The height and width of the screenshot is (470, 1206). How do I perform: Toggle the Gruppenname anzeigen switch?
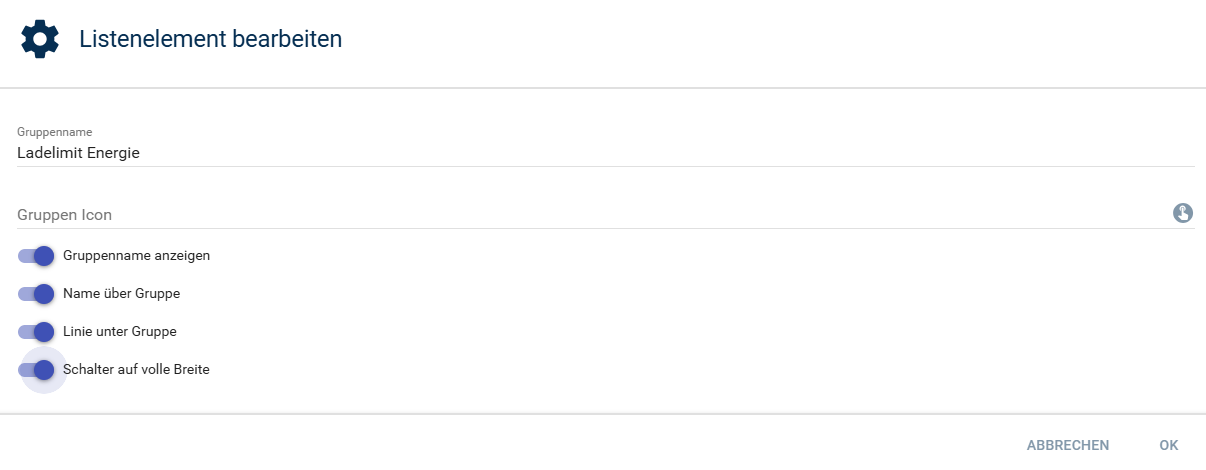click(36, 256)
